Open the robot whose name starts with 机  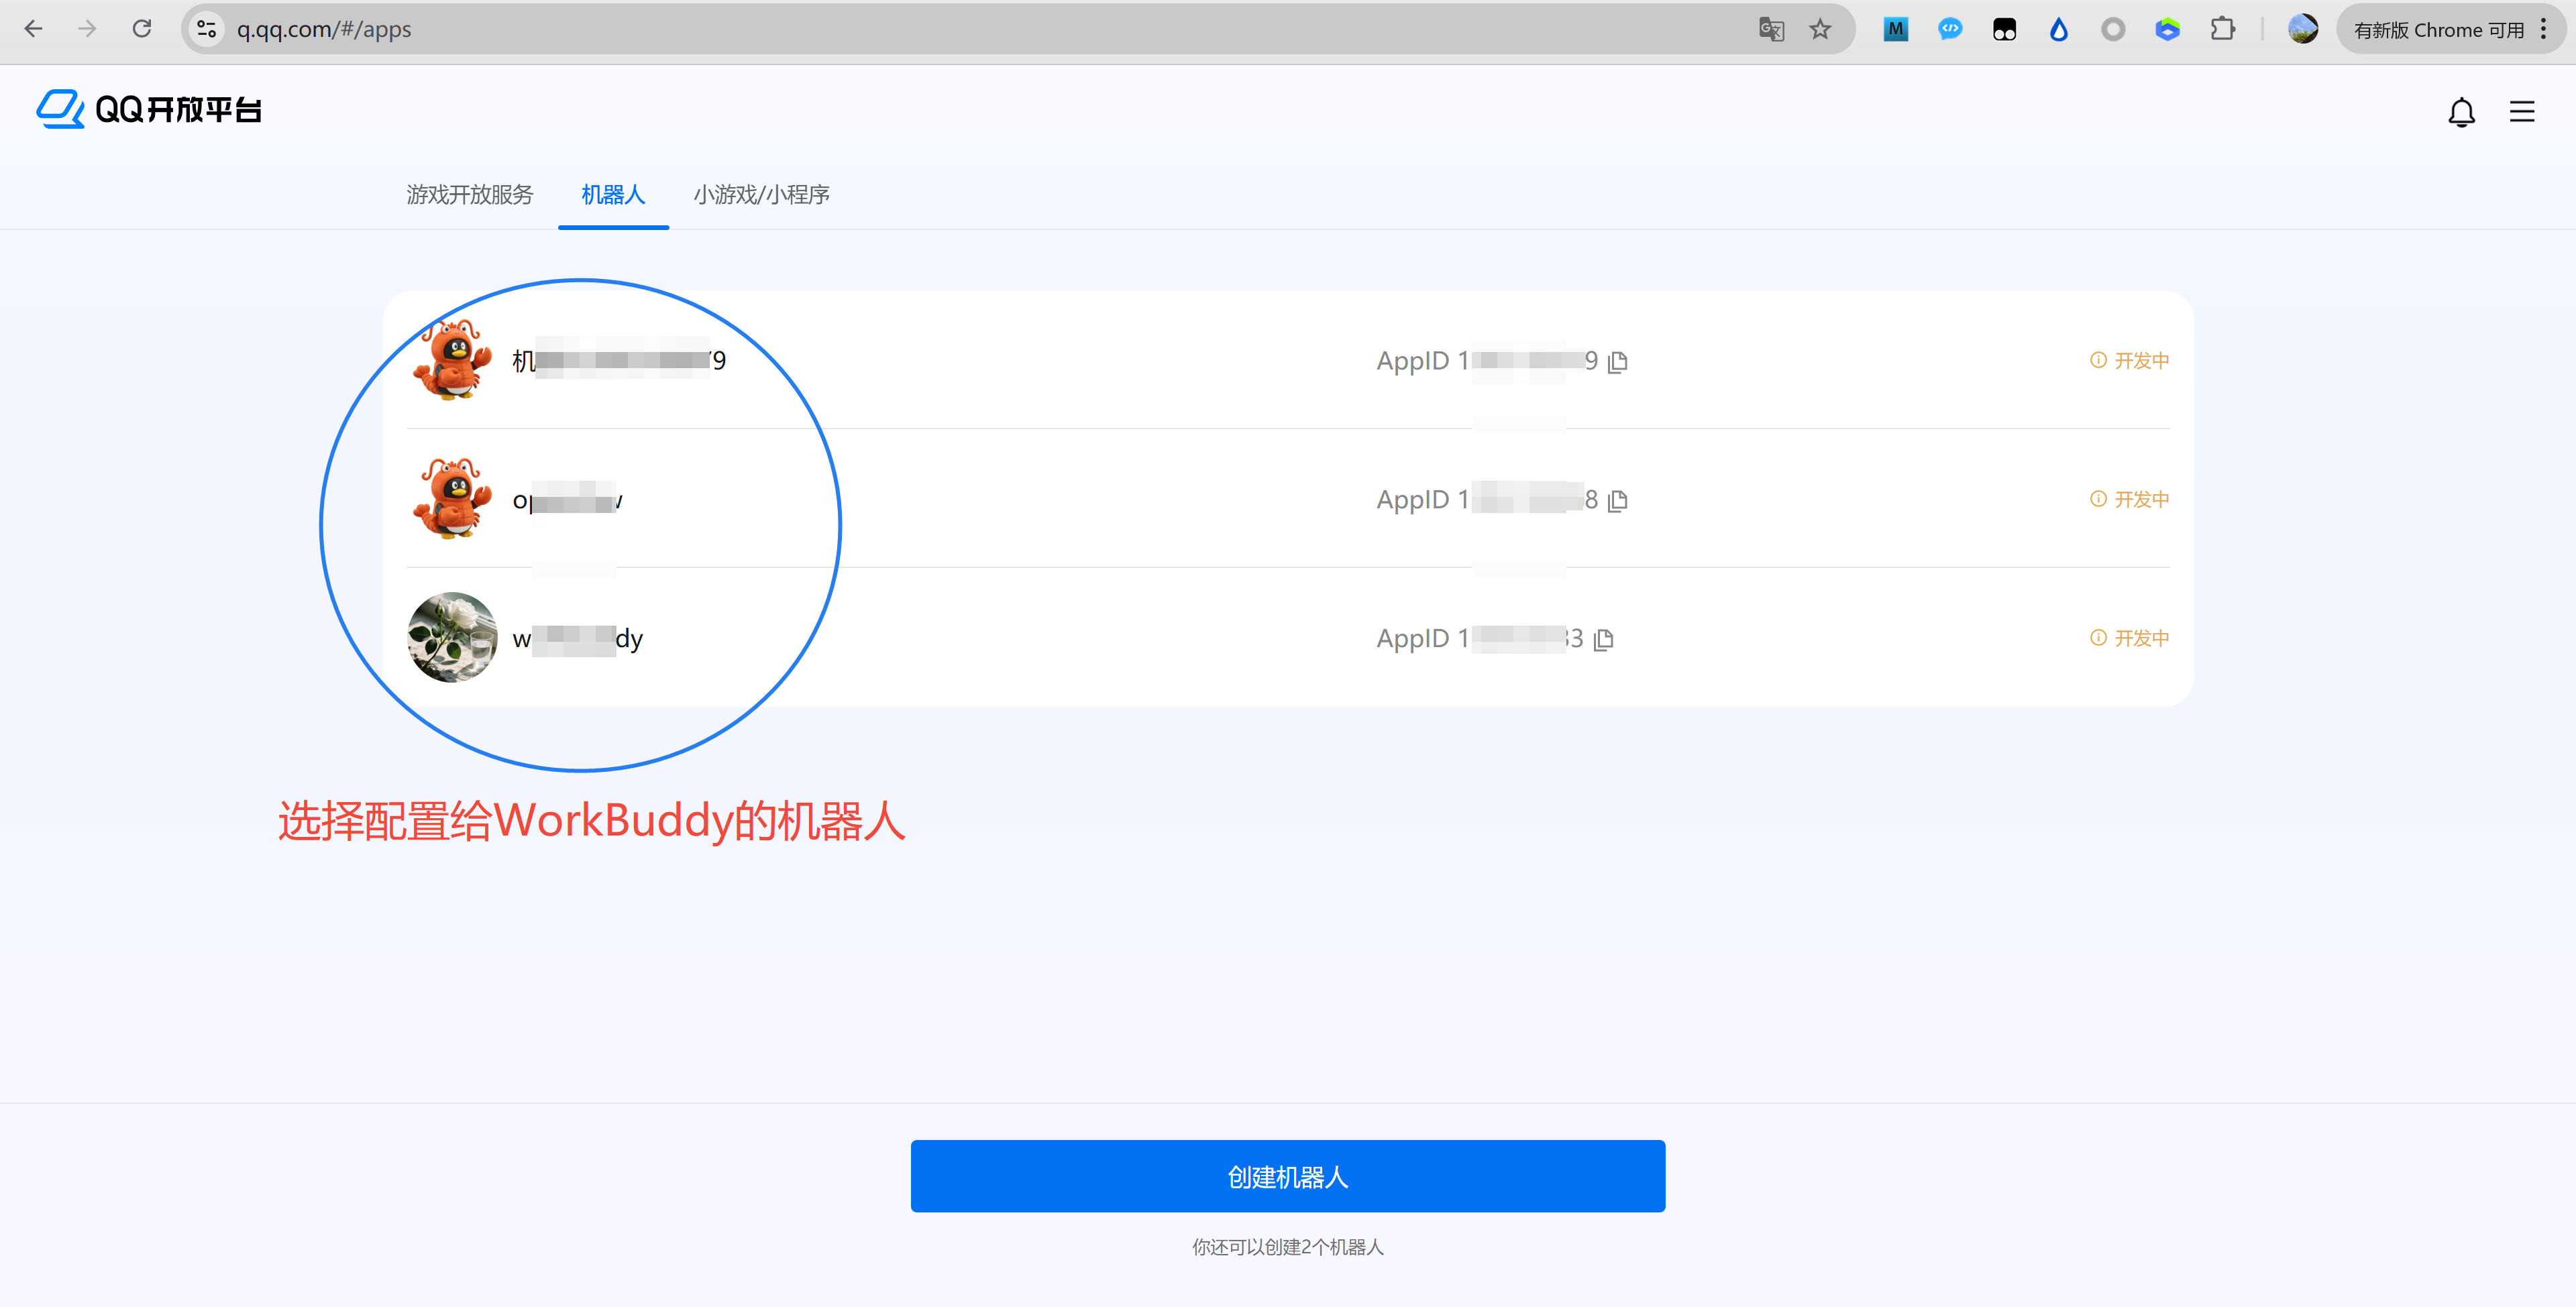pyautogui.click(x=619, y=360)
